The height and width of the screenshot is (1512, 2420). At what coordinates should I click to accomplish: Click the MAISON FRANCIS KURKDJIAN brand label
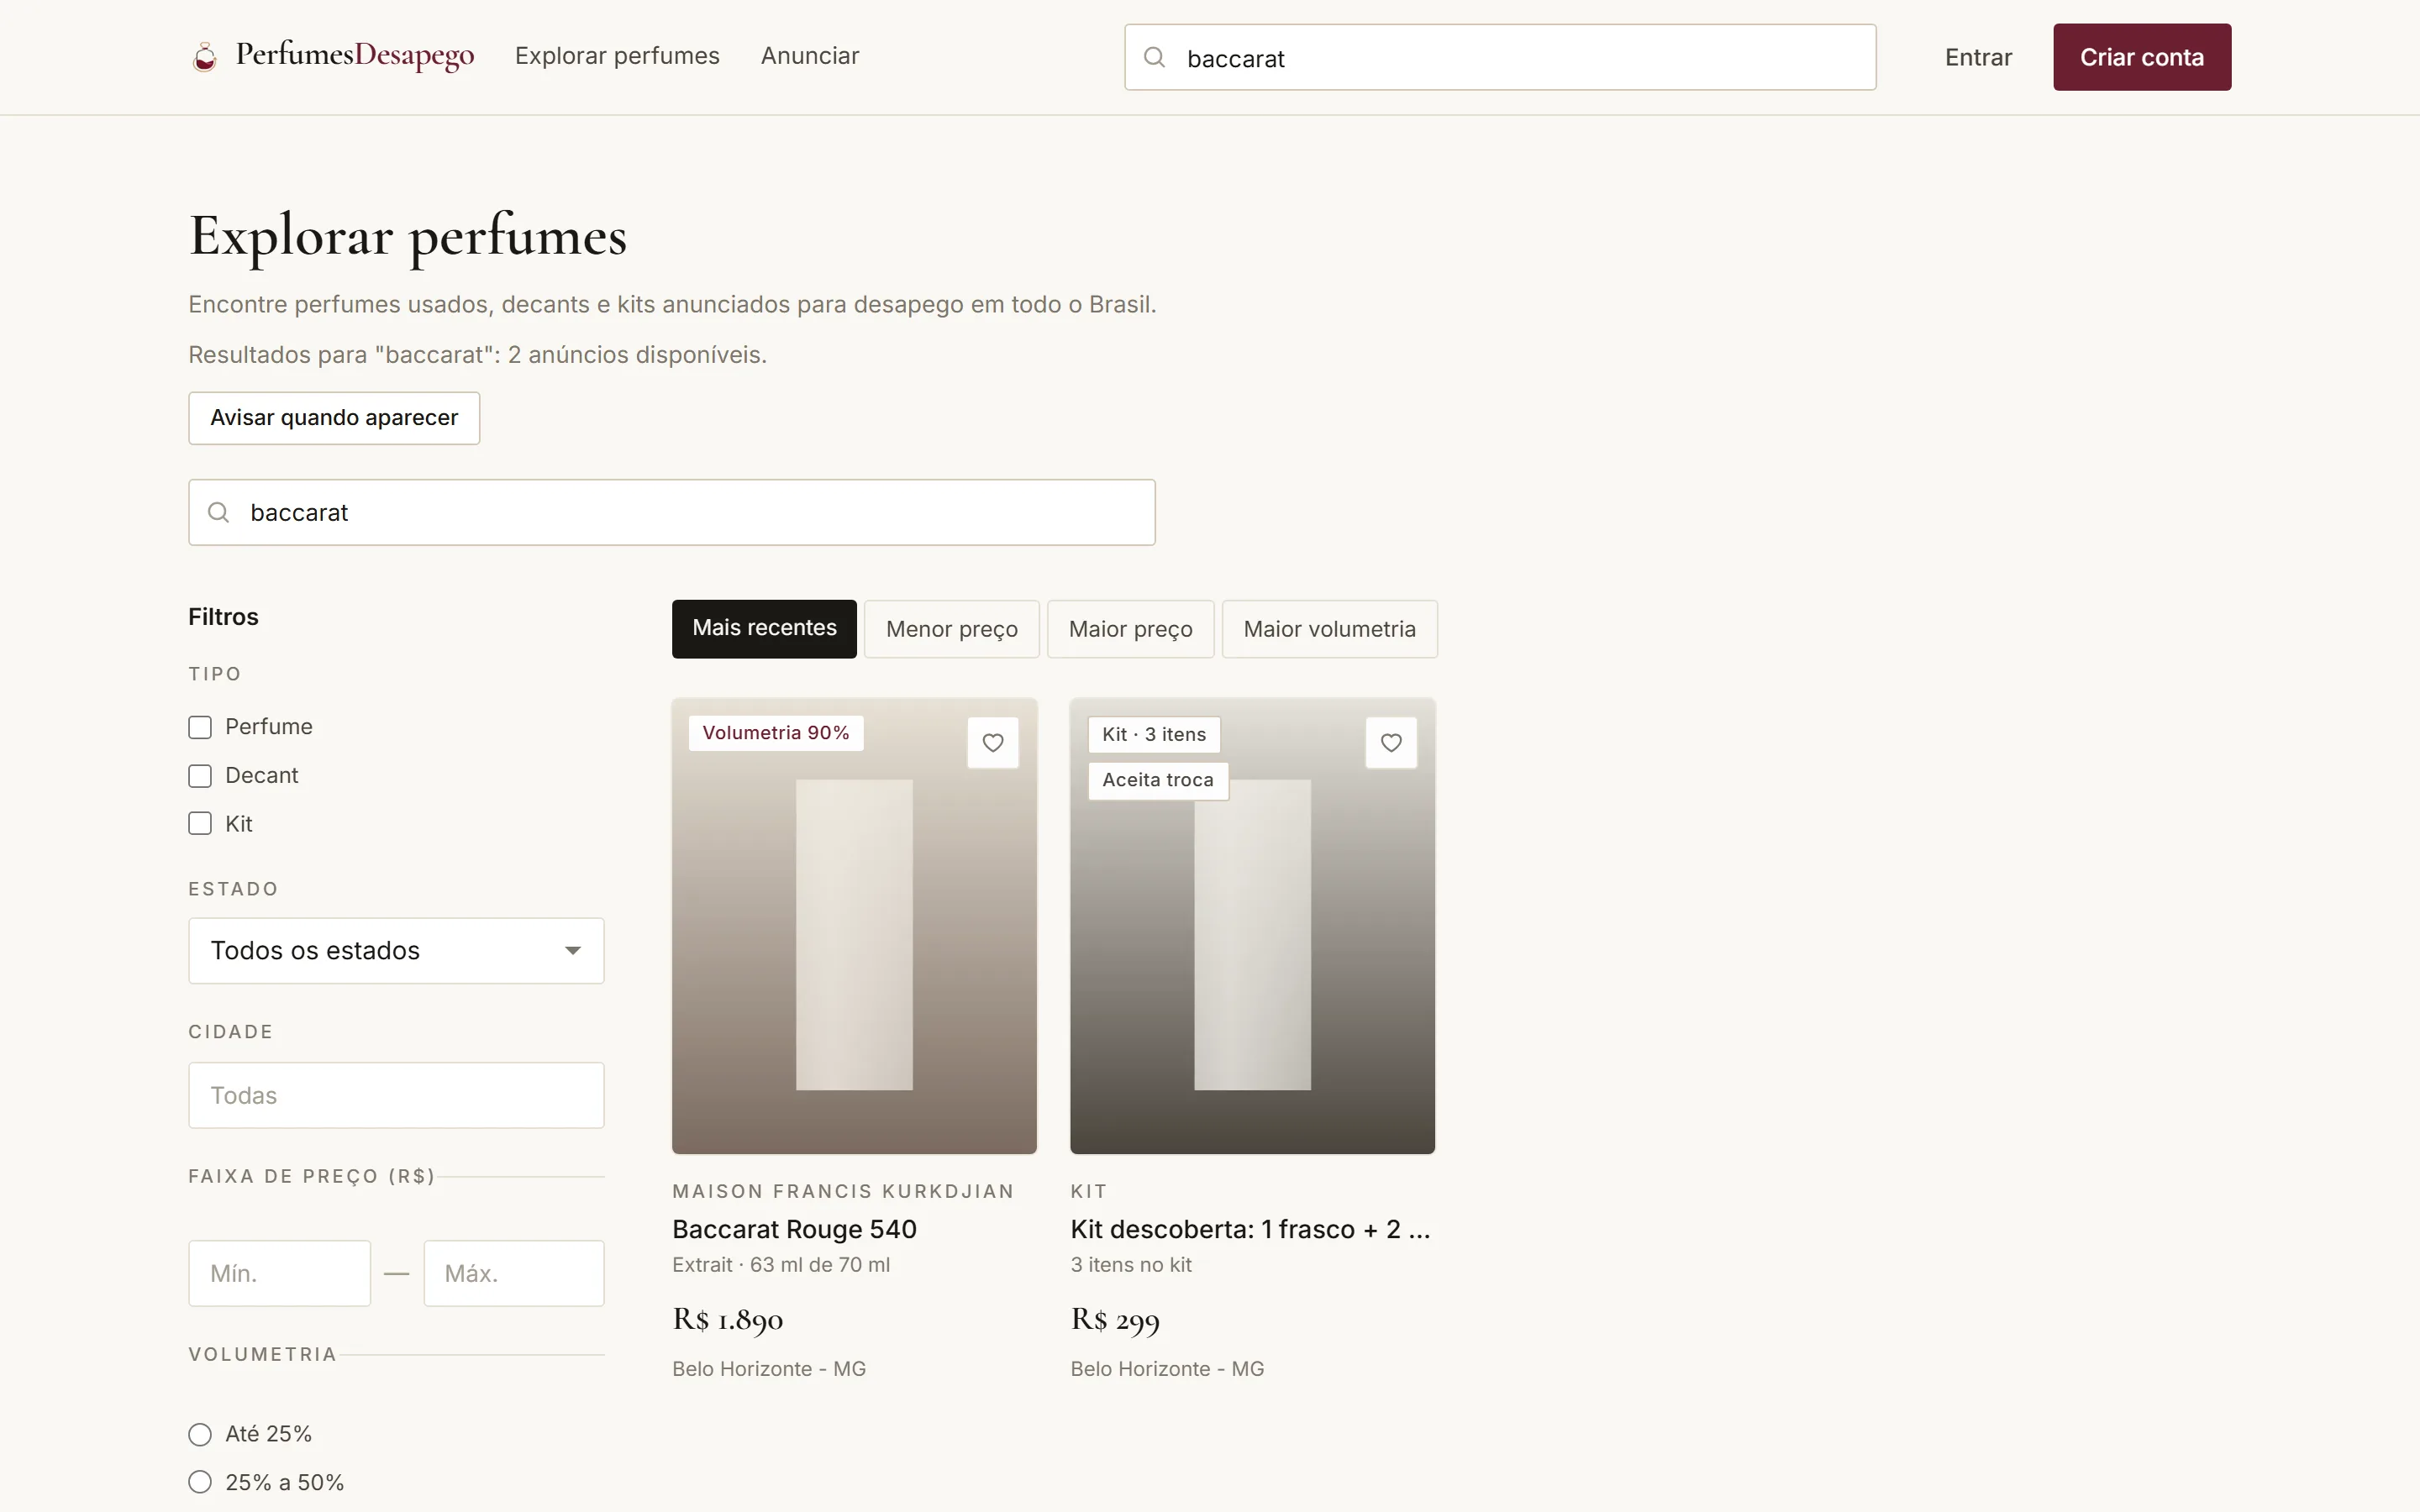click(843, 1191)
